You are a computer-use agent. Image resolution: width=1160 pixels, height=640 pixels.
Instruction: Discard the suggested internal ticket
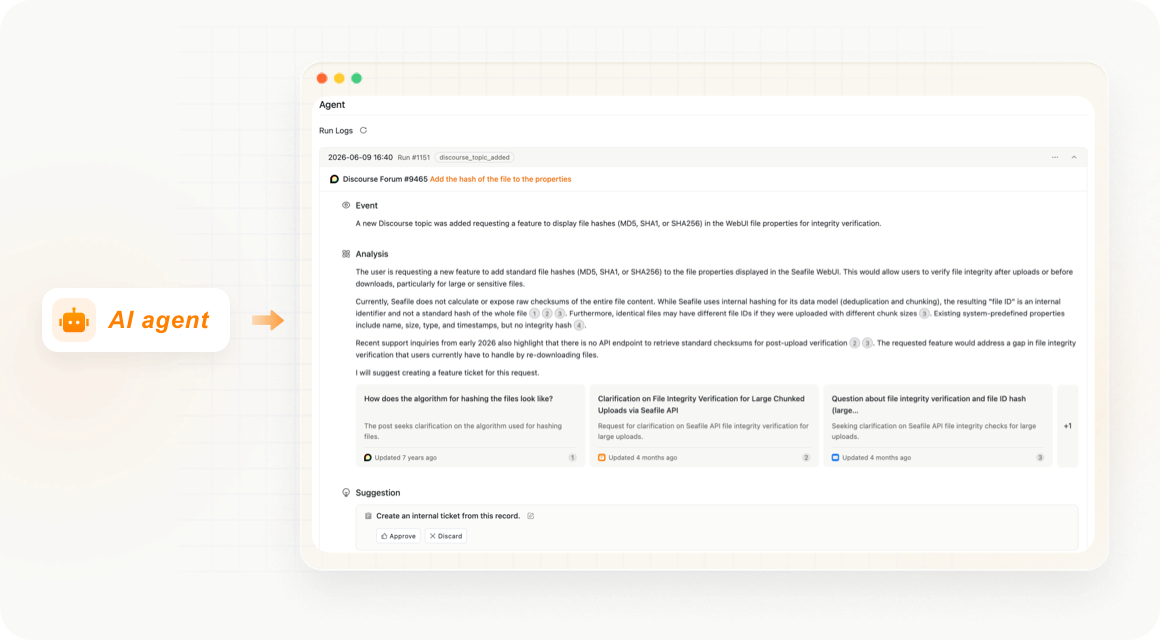445,536
